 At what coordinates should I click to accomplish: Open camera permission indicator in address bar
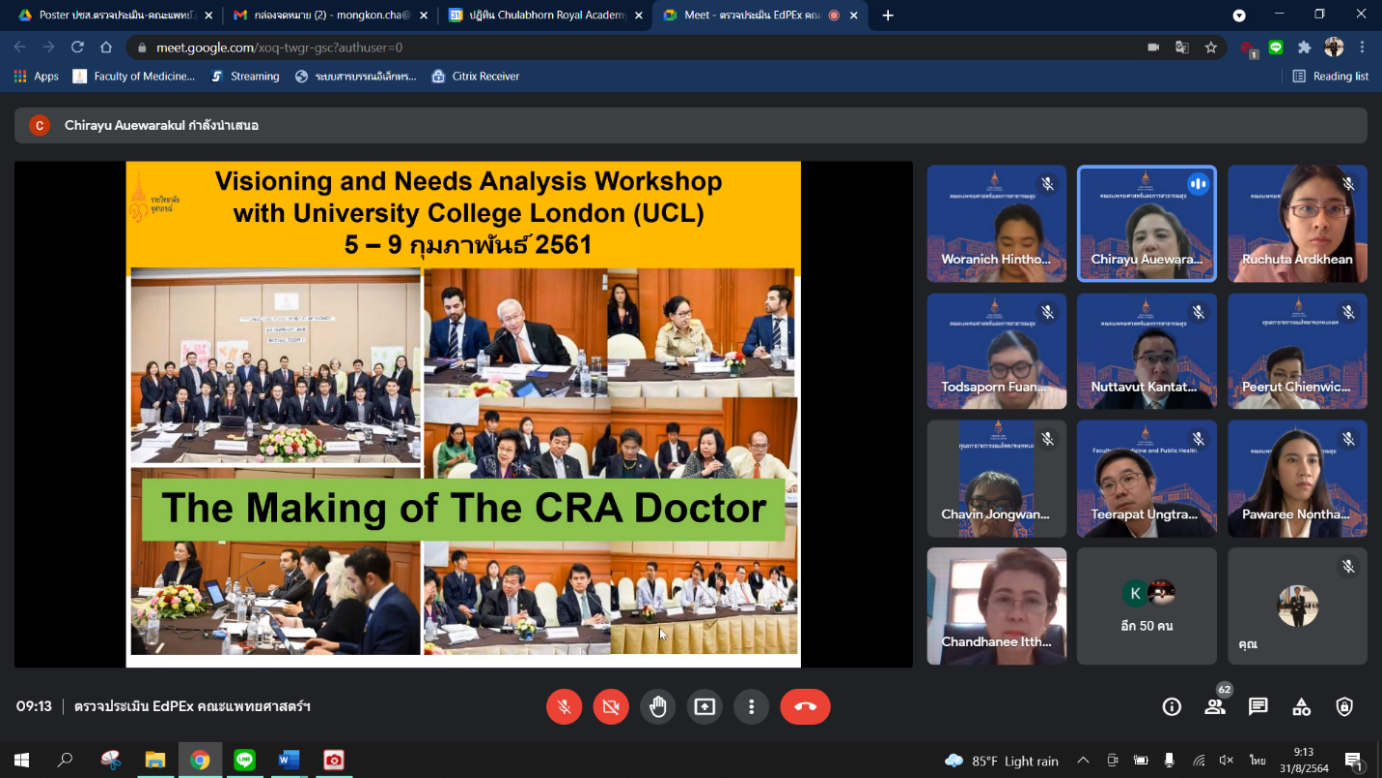pos(1153,47)
